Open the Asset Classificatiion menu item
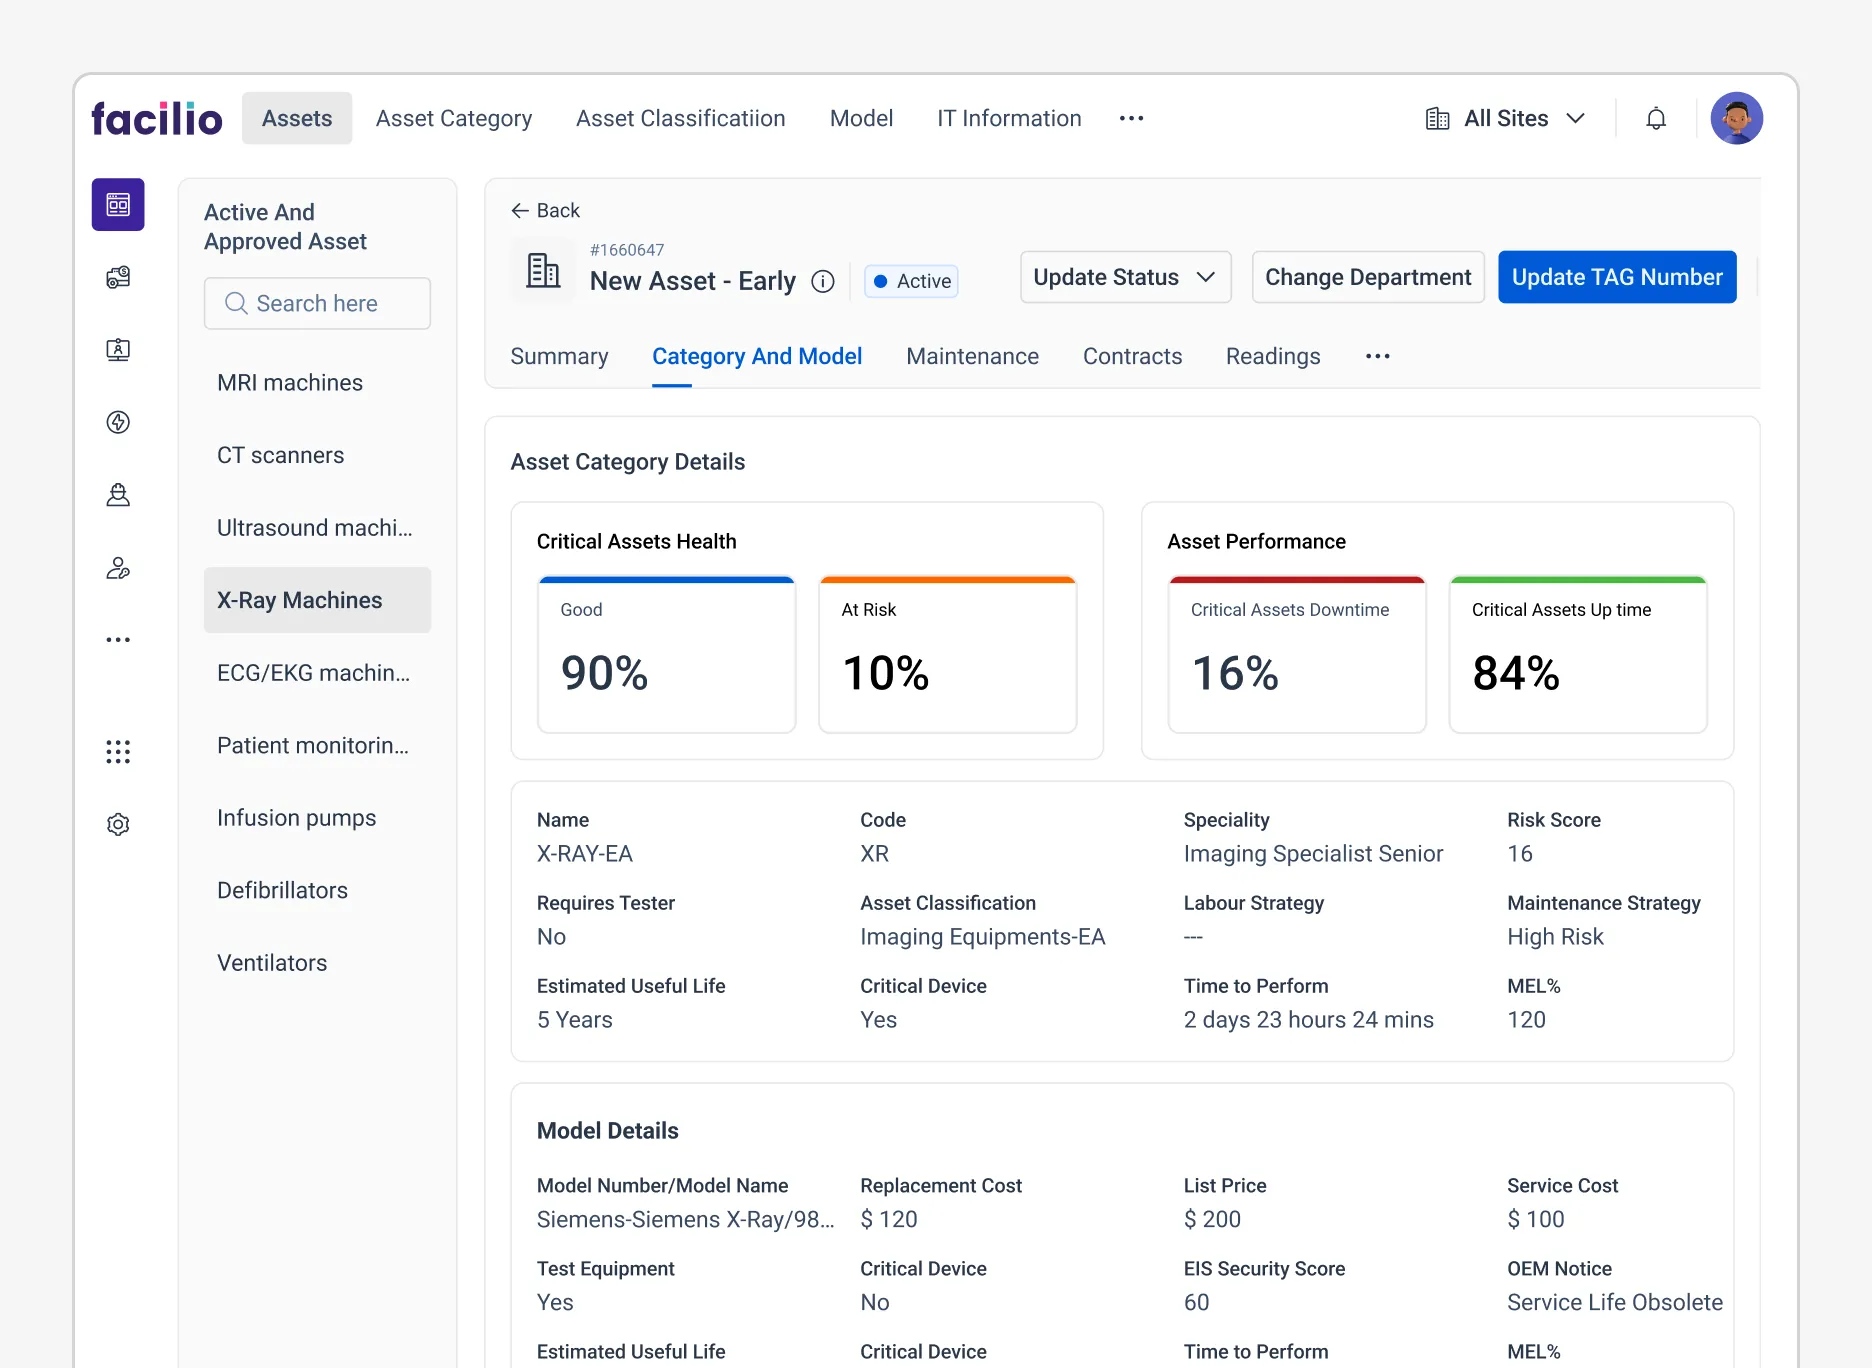The image size is (1872, 1368). coord(680,118)
